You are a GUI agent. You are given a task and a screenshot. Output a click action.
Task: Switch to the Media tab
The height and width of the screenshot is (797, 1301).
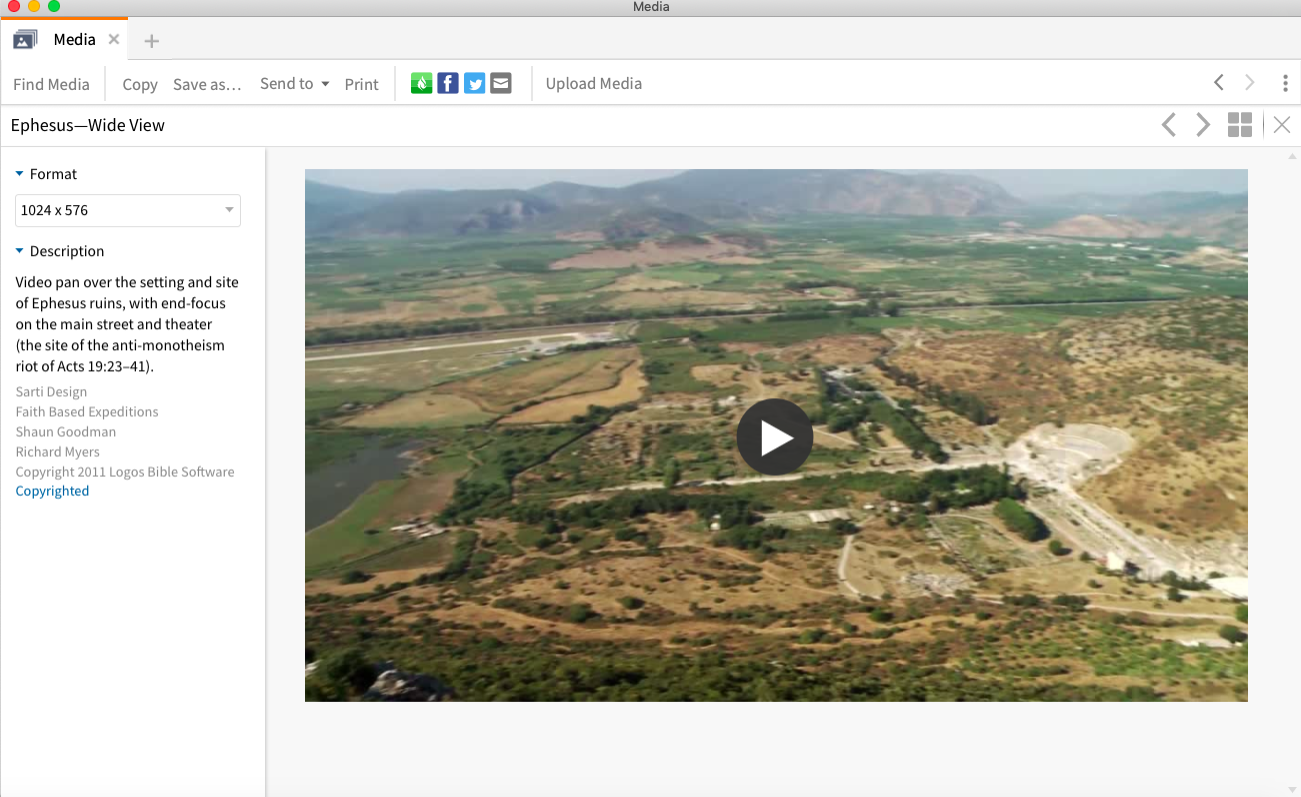[75, 39]
